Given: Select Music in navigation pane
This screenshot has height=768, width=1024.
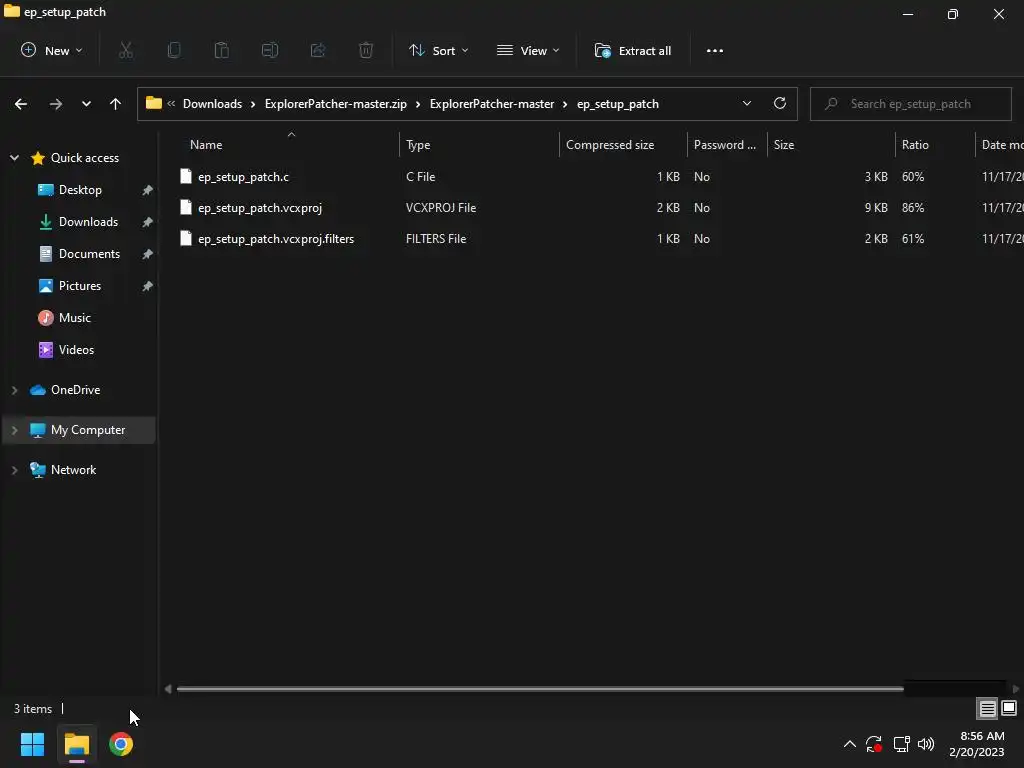Looking at the screenshot, I should coord(74,318).
